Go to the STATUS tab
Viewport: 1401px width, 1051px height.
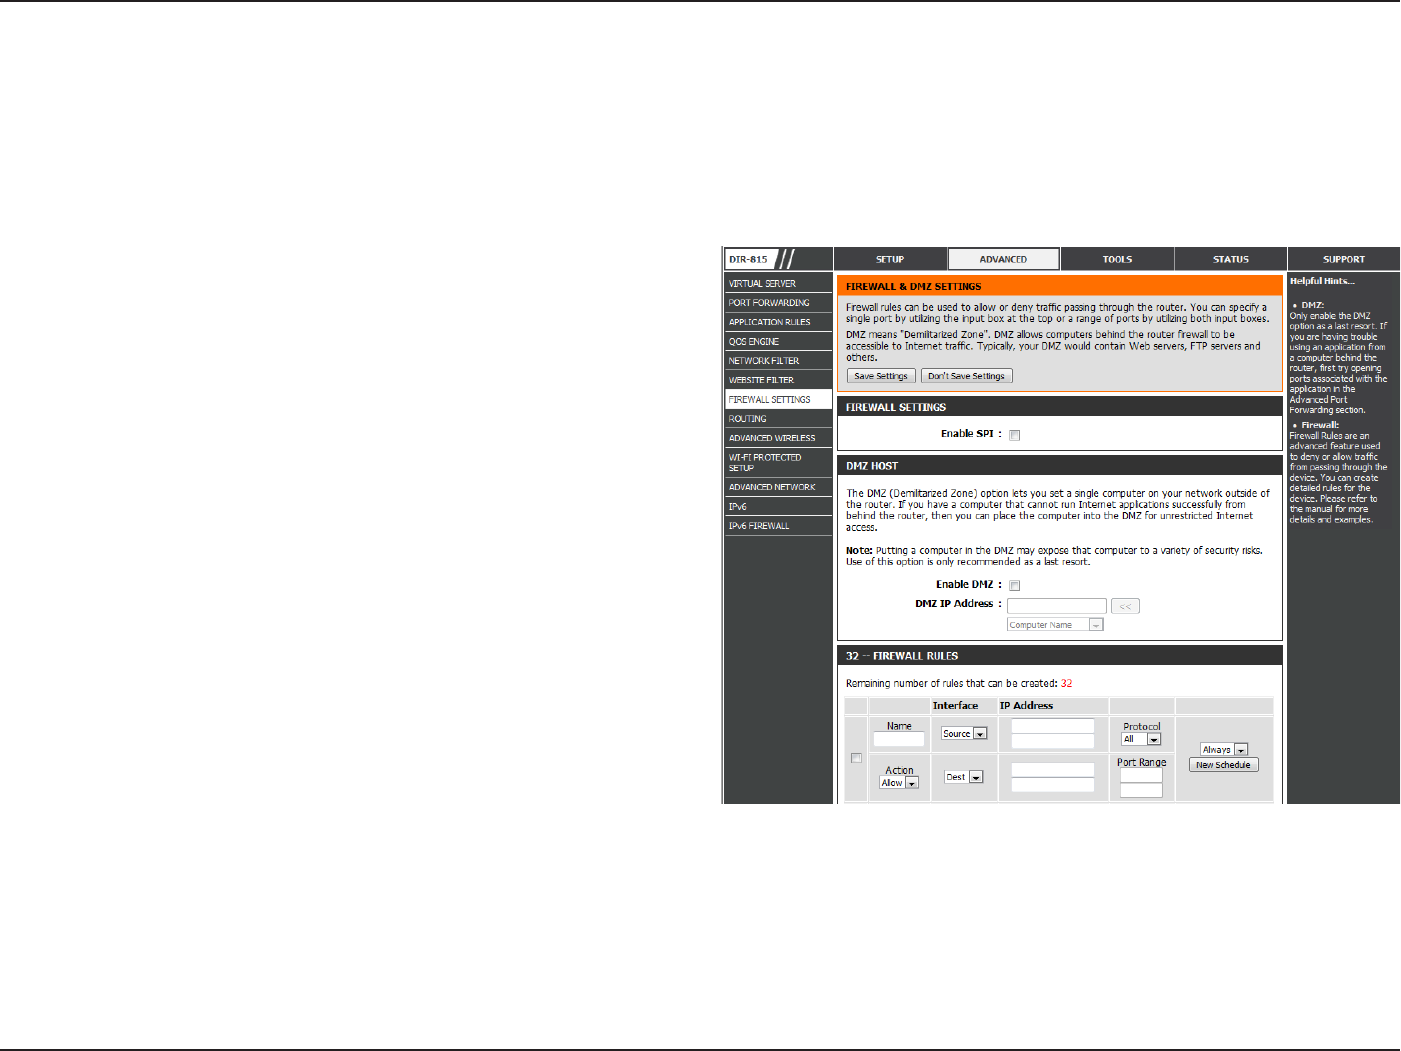pyautogui.click(x=1231, y=259)
